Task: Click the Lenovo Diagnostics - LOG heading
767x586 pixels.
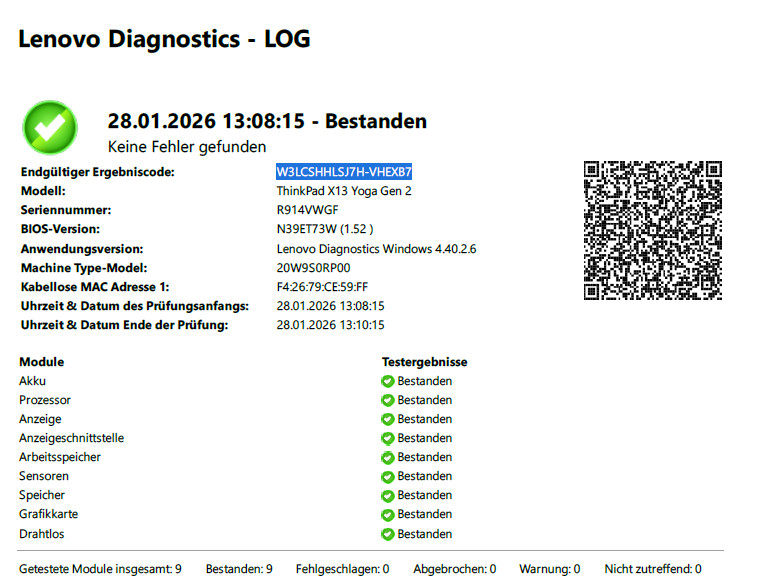Action: [164, 39]
